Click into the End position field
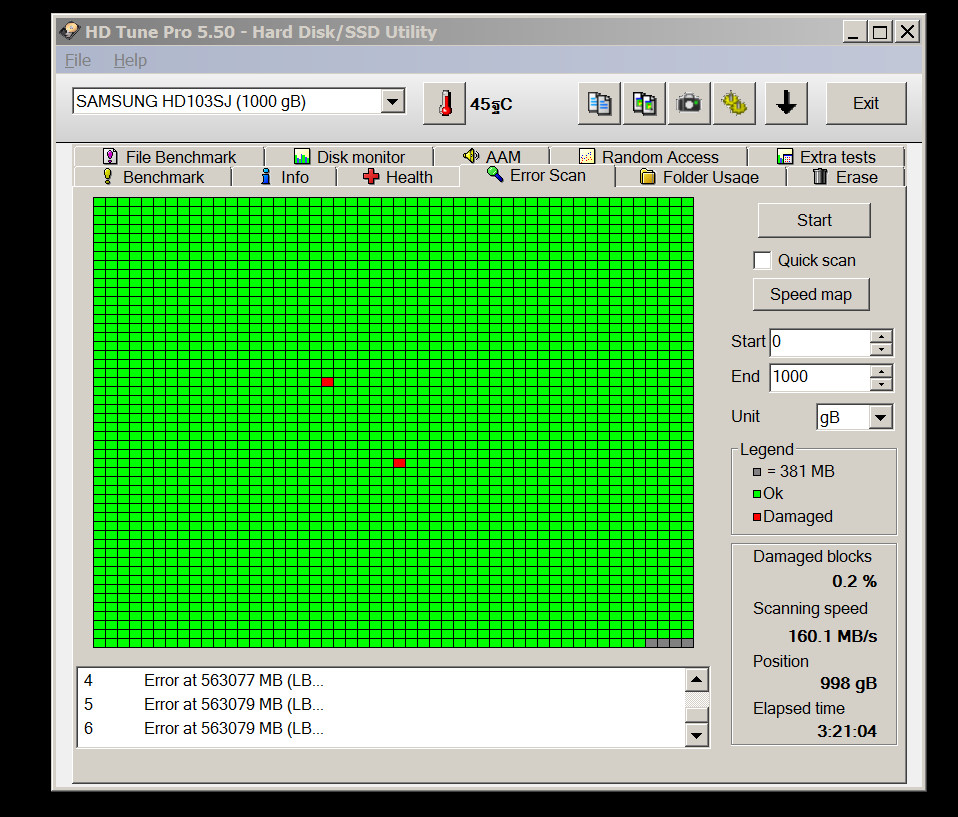The height and width of the screenshot is (817, 958). (820, 377)
